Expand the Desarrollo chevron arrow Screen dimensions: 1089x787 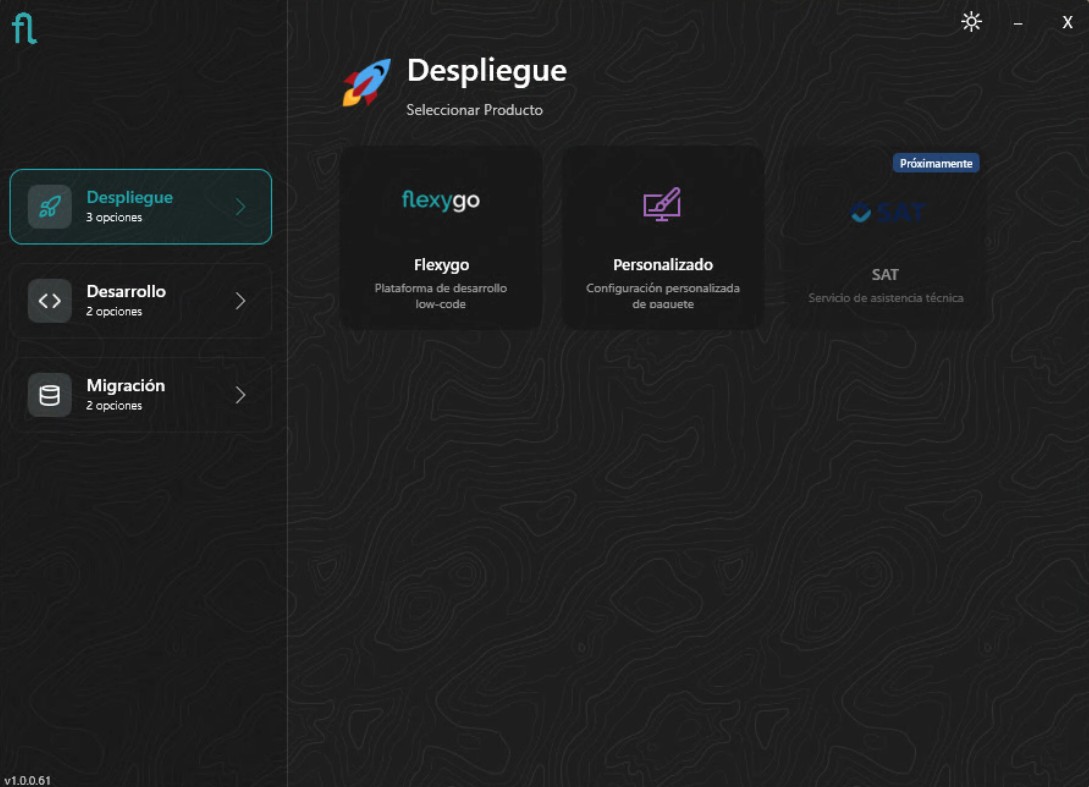240,301
